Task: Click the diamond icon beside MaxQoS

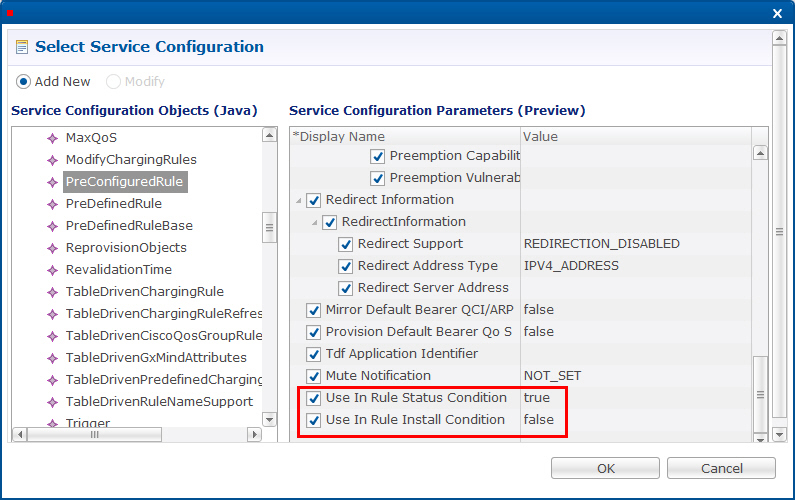Action: [52, 138]
